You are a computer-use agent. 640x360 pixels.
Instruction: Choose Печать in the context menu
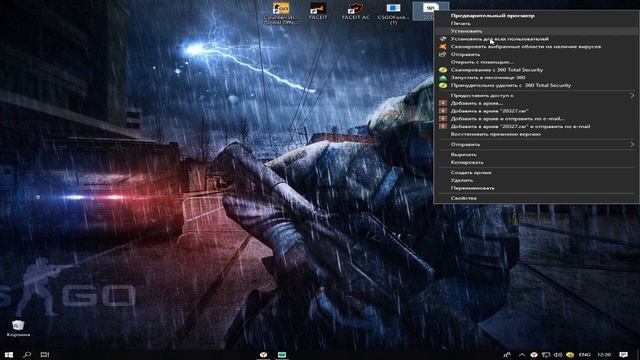[x=536, y=23]
